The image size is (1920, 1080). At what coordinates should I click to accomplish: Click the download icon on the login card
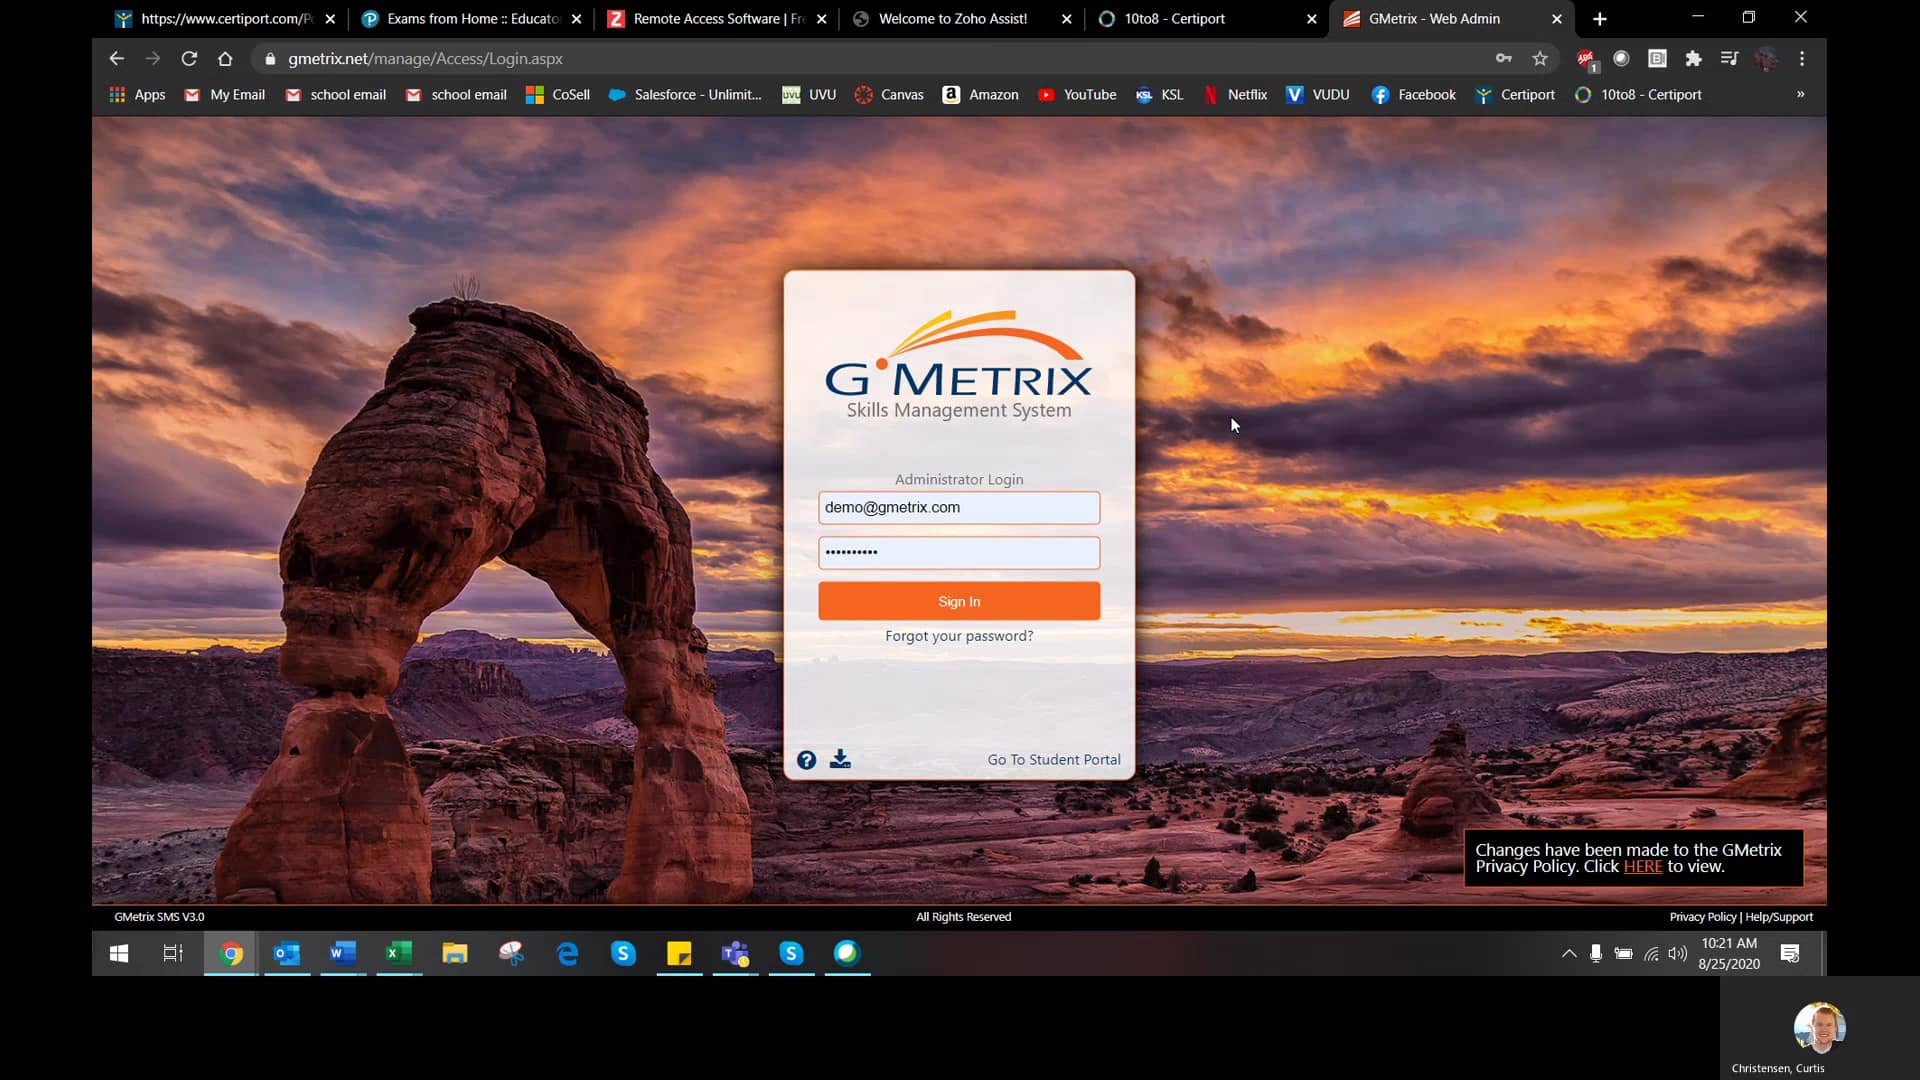[x=840, y=759]
